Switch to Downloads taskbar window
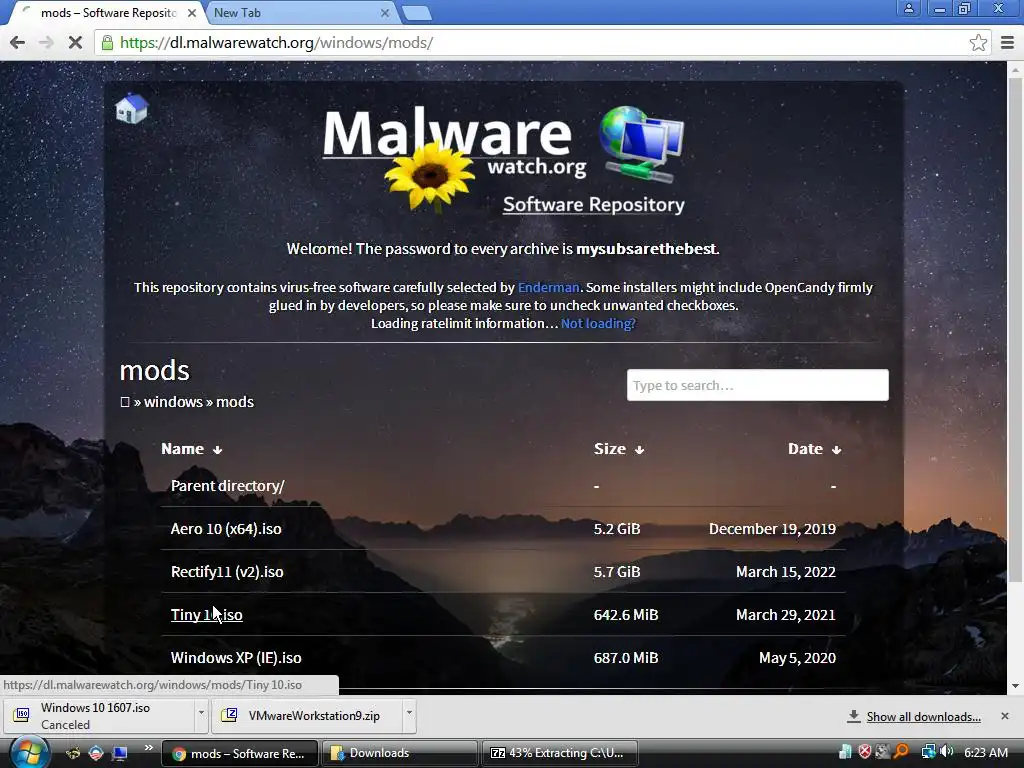 pyautogui.click(x=398, y=753)
